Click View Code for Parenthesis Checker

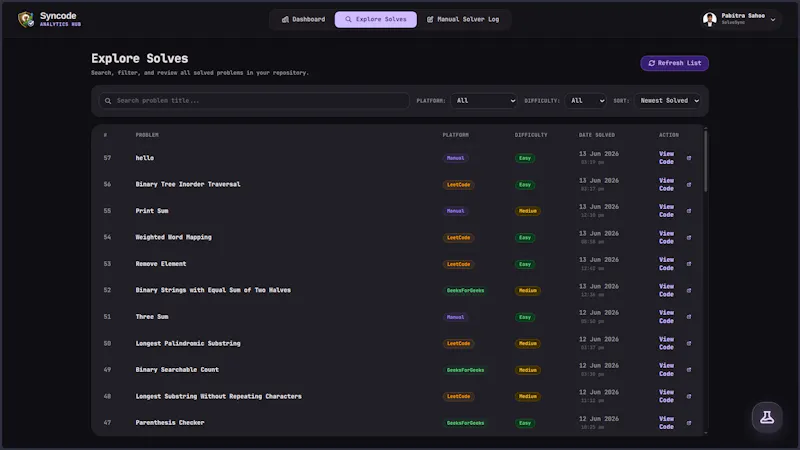point(666,423)
